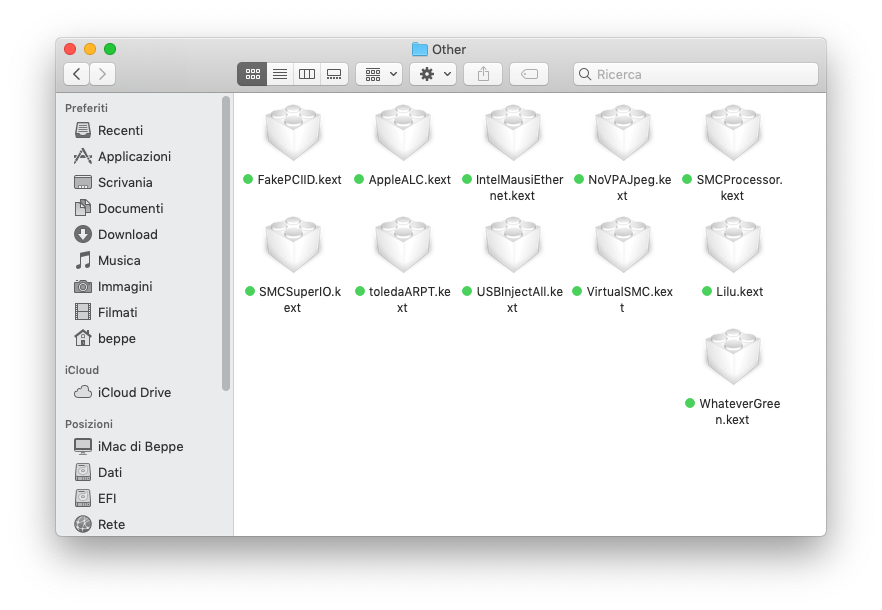Open the group-by arrangement dropdown
882x610 pixels.
[379, 74]
